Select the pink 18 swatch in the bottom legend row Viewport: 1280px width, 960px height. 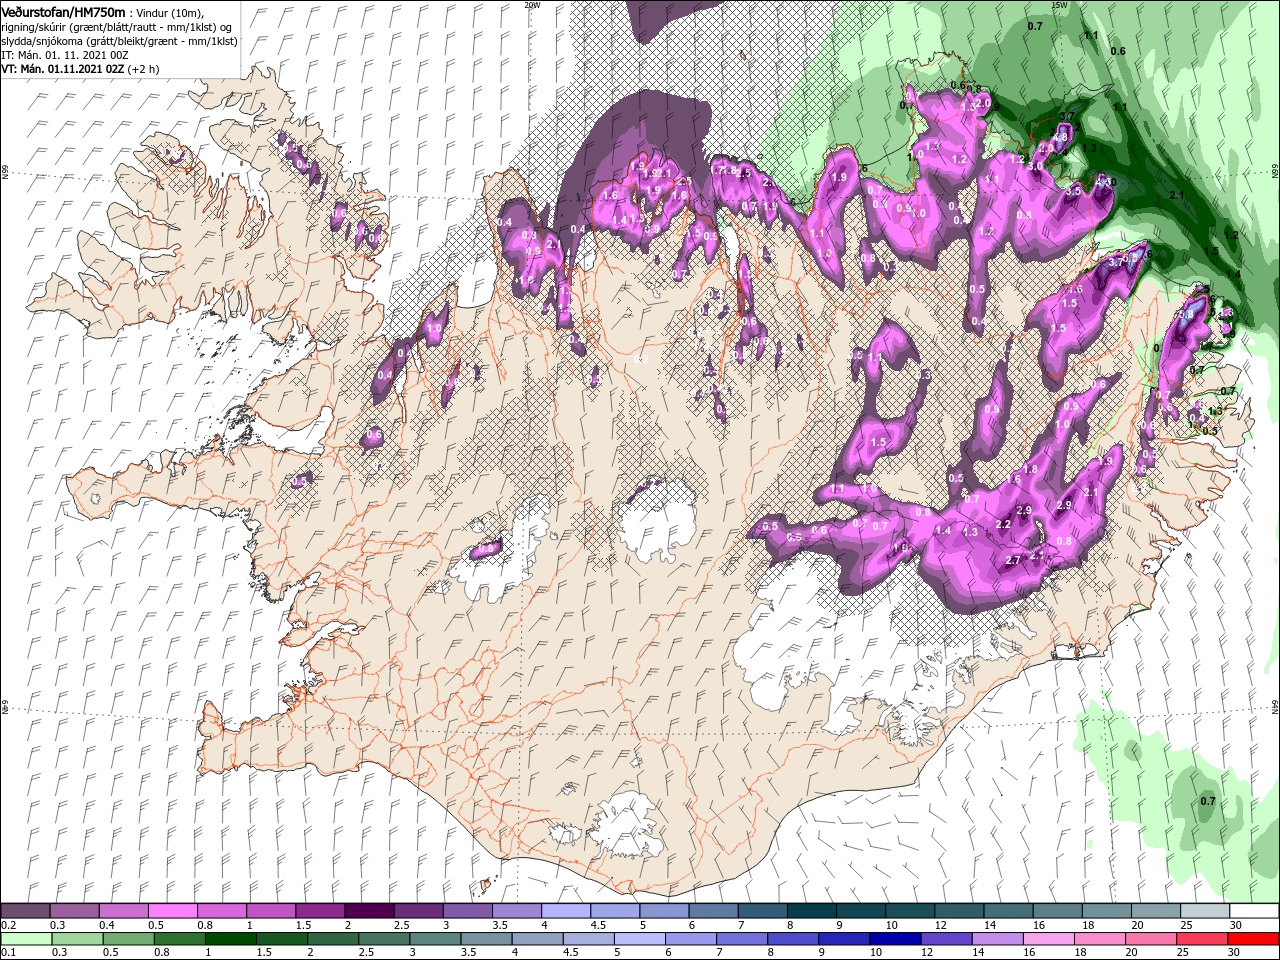click(x=1099, y=939)
